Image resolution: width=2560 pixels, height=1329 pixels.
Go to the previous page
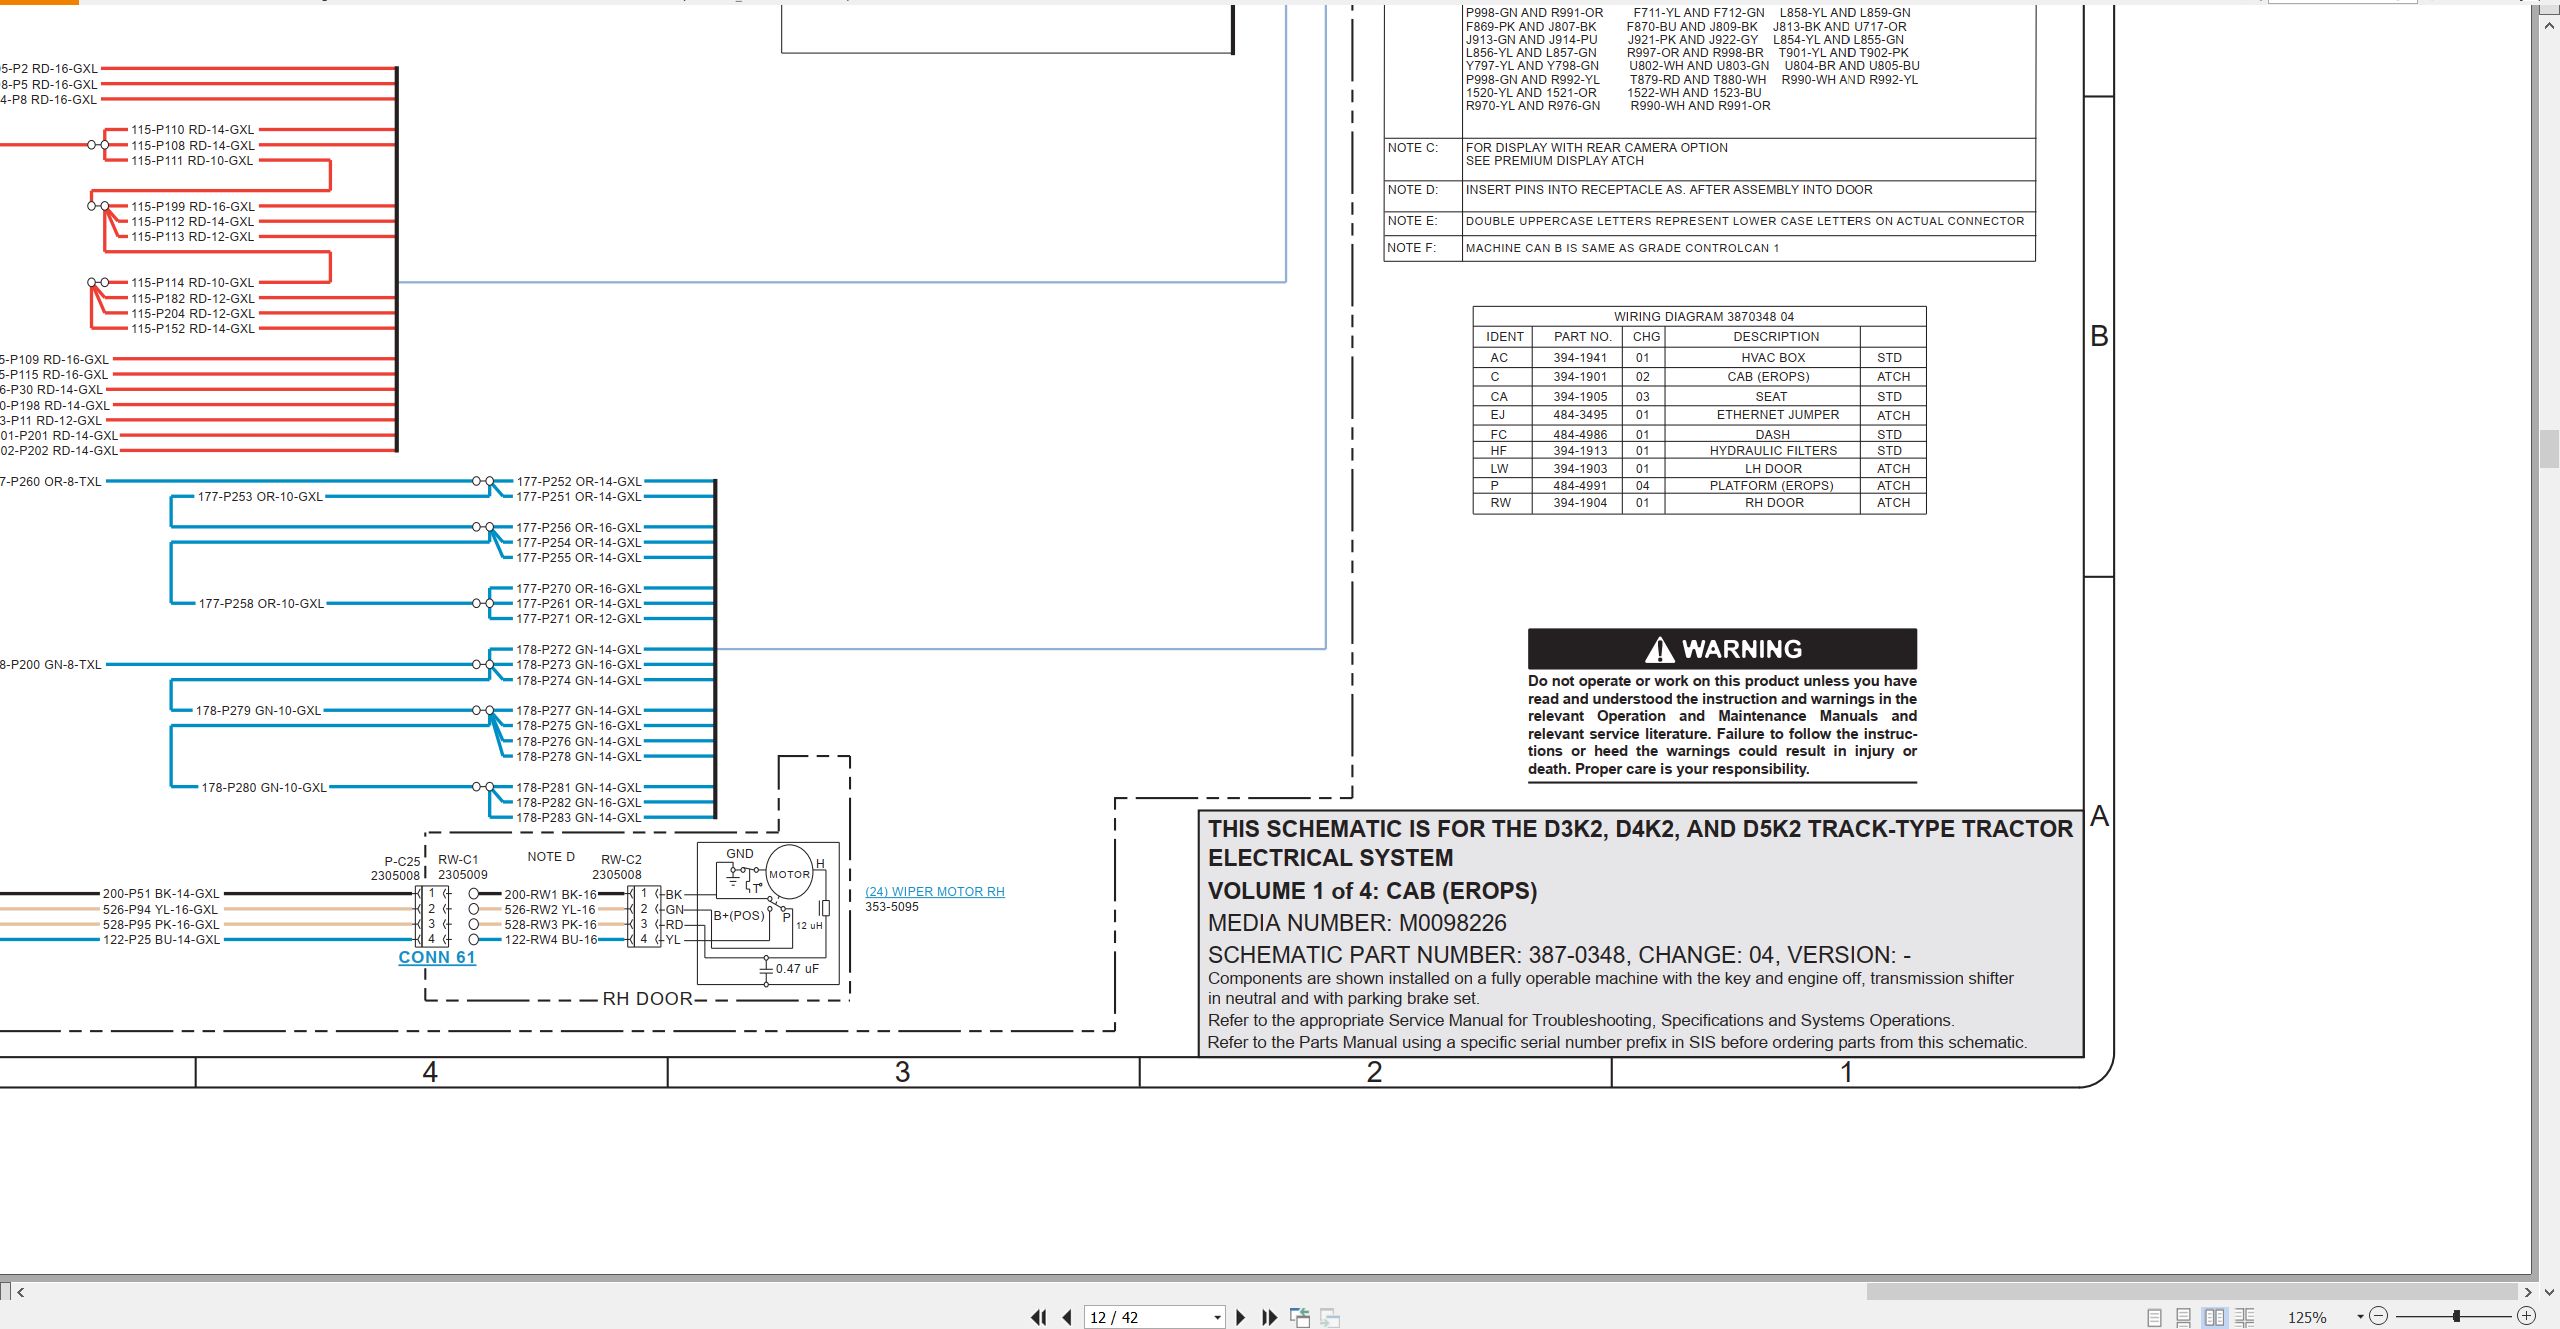point(1067,1317)
